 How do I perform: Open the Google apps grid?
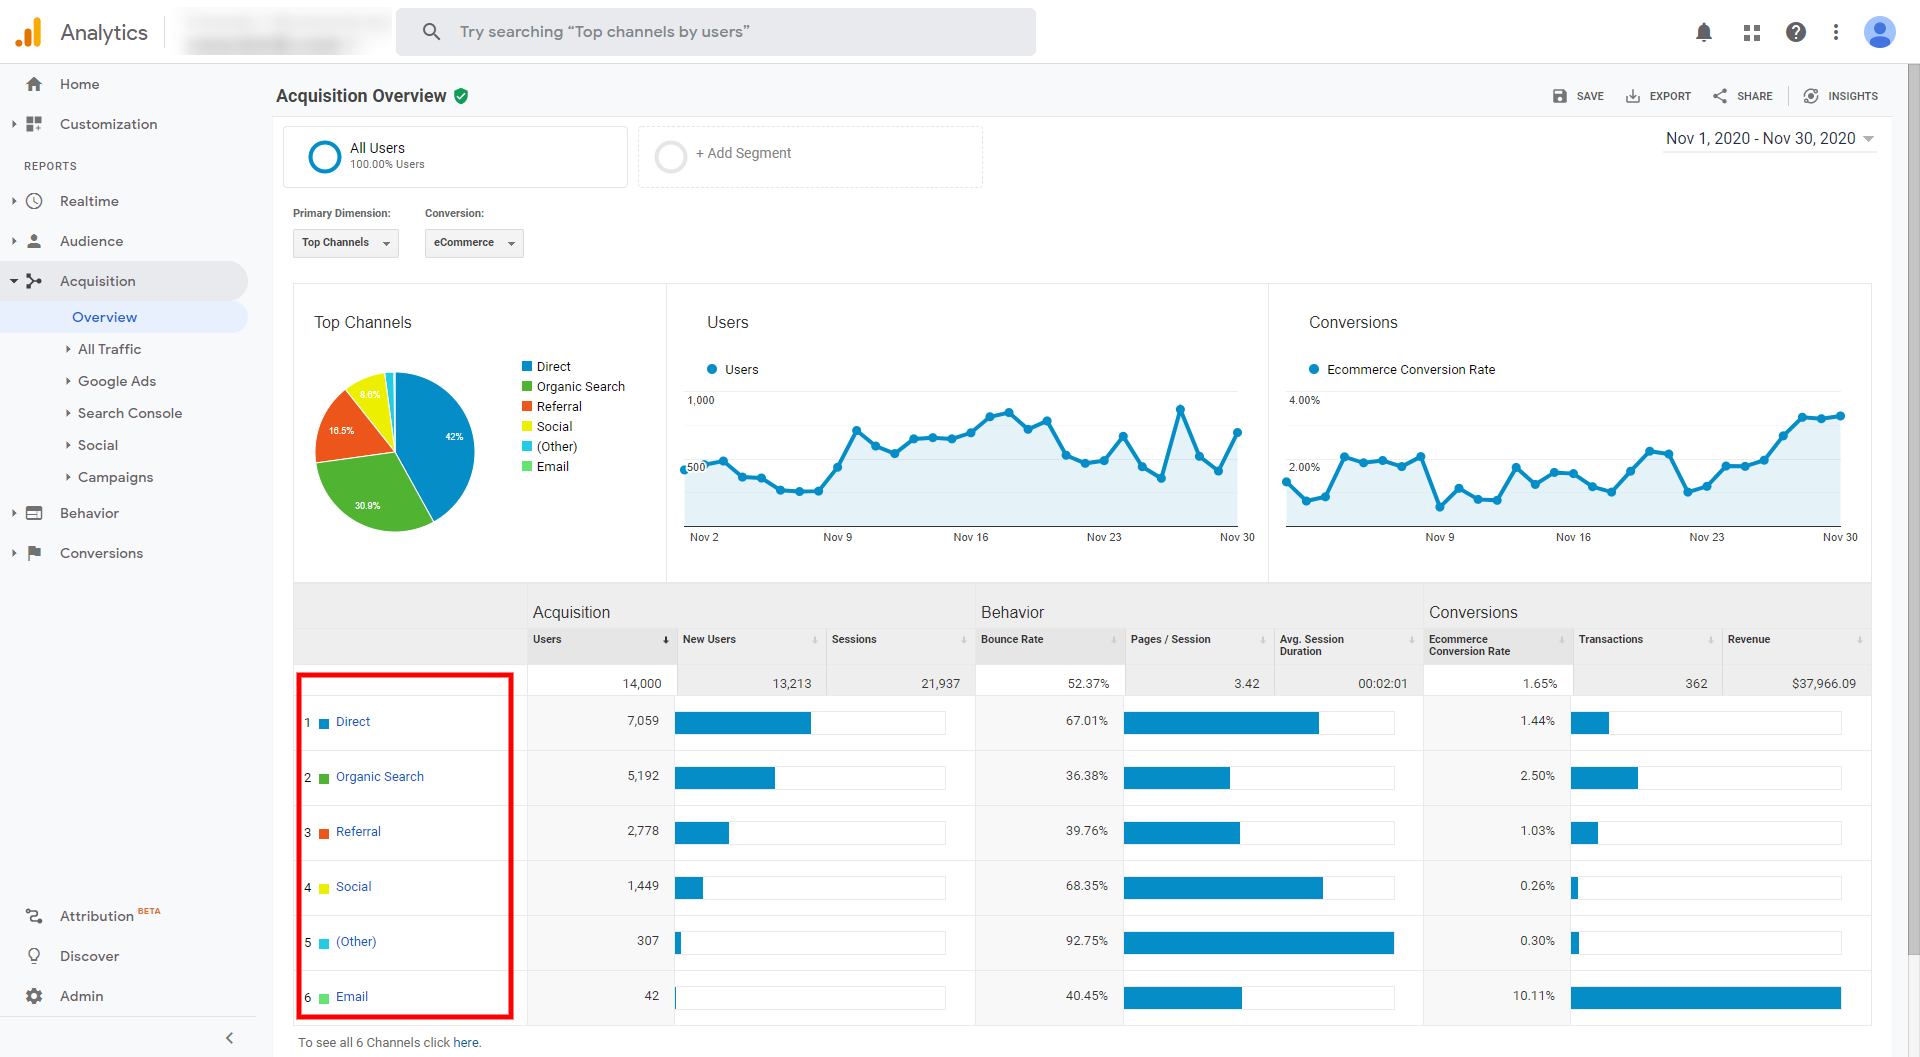pyautogui.click(x=1751, y=32)
